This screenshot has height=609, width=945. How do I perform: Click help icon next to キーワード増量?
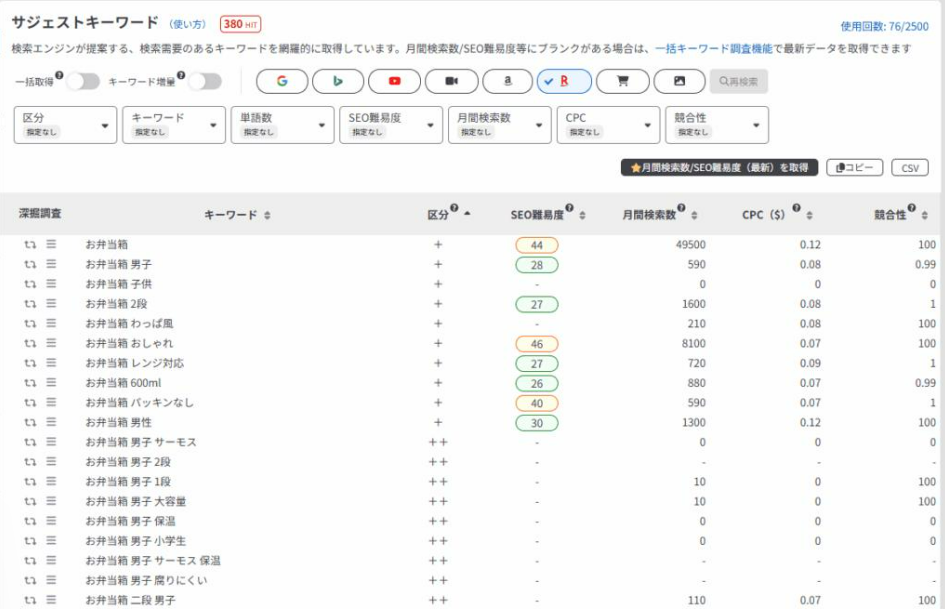[x=181, y=75]
